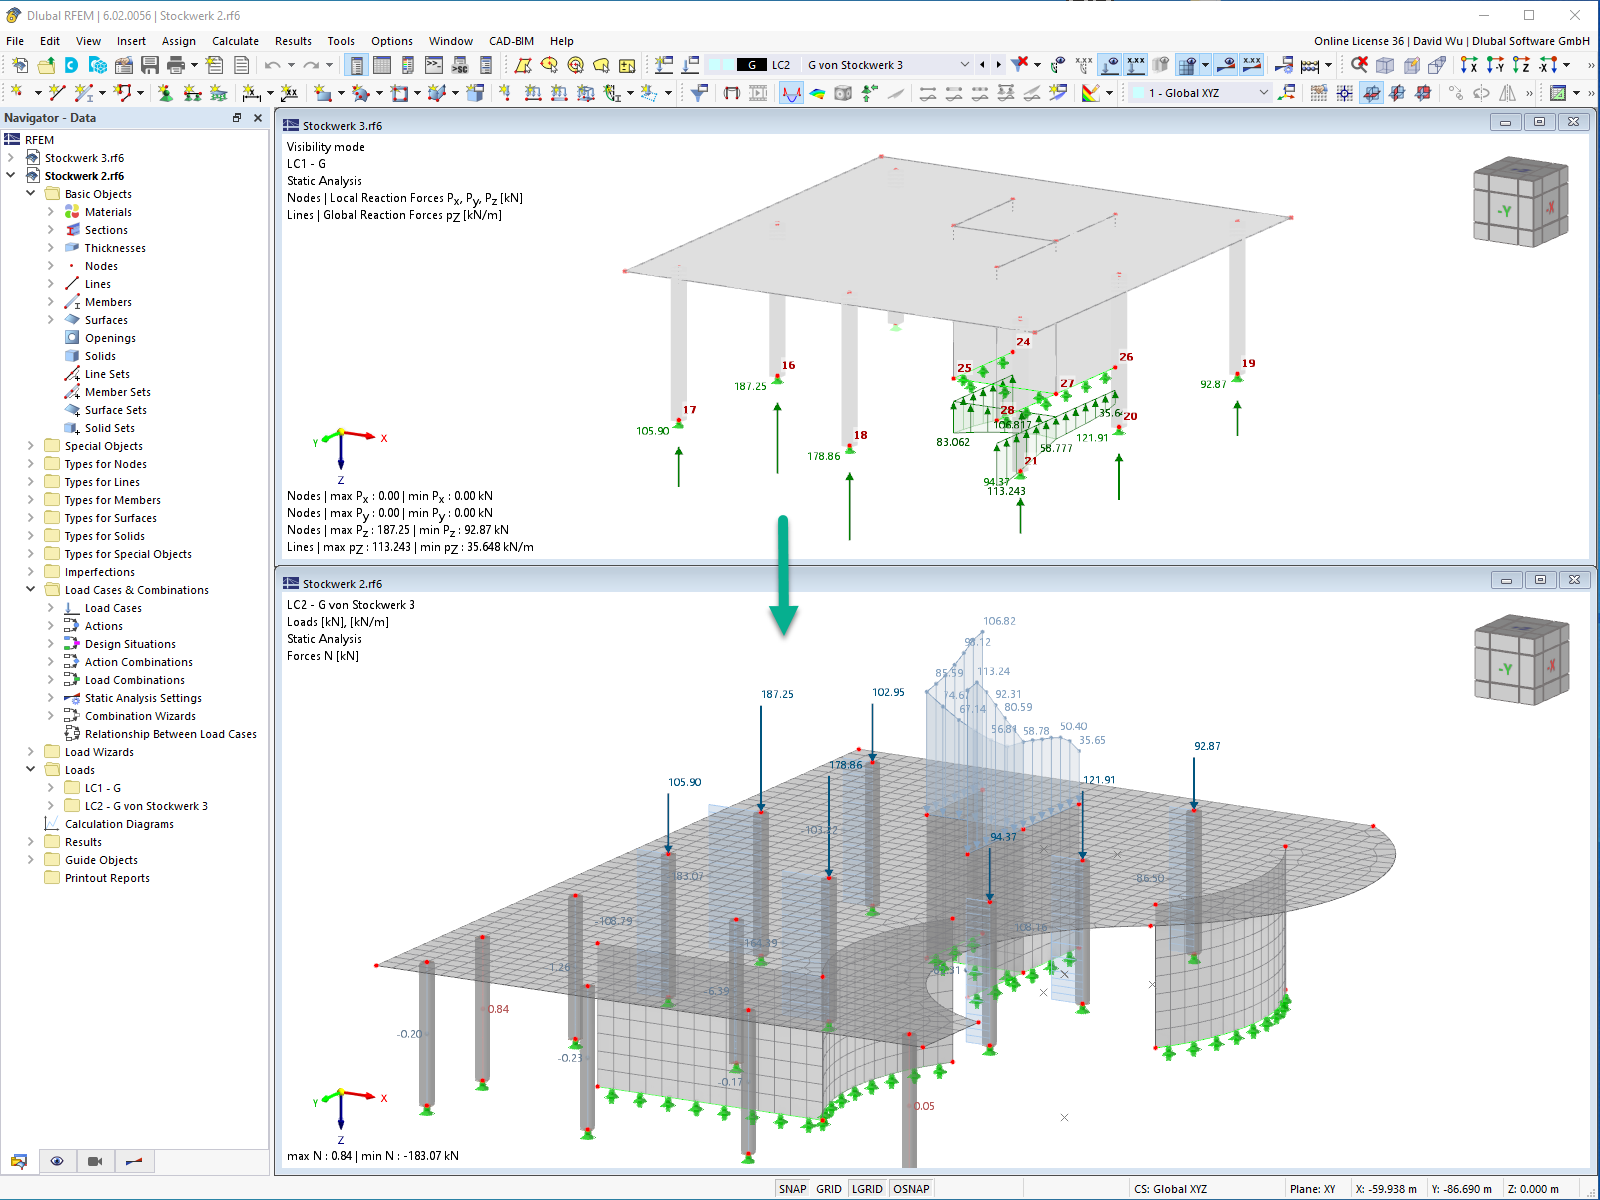Open the Results menu
The width and height of the screenshot is (1600, 1200).
[x=293, y=41]
